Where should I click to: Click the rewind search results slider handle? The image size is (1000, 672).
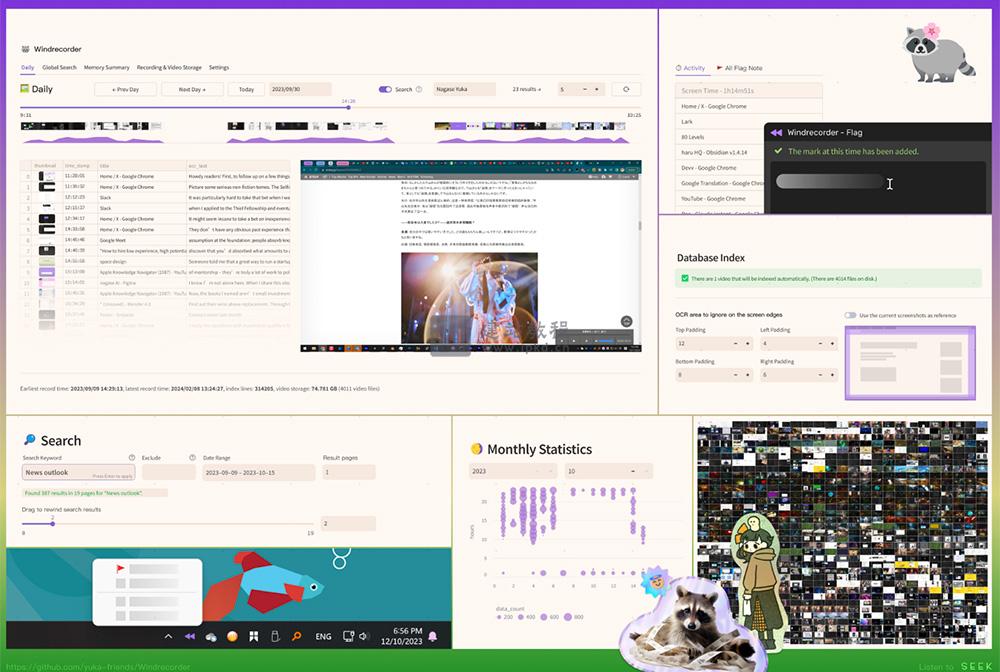[x=52, y=523]
